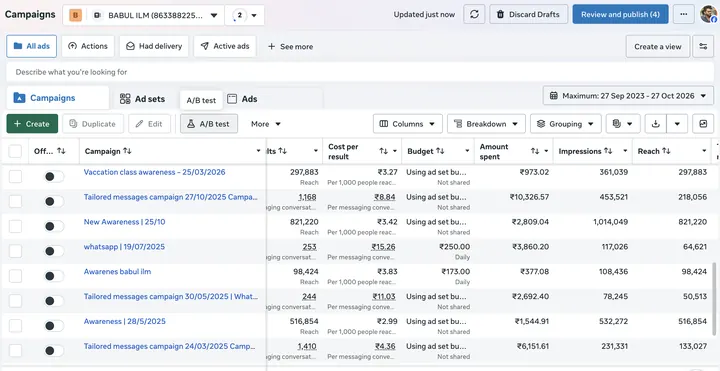Click the refresh data icon
Screen dimensions: 720x371
474,14
